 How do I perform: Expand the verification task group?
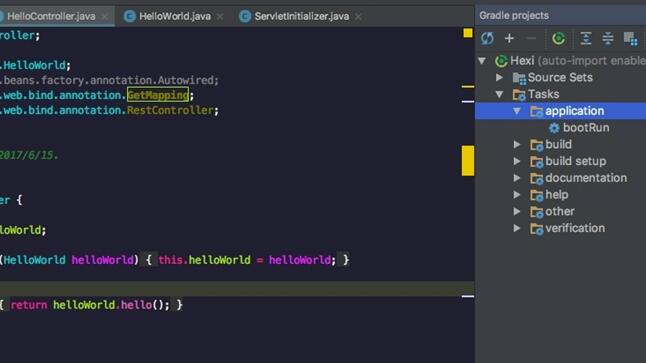pos(517,228)
